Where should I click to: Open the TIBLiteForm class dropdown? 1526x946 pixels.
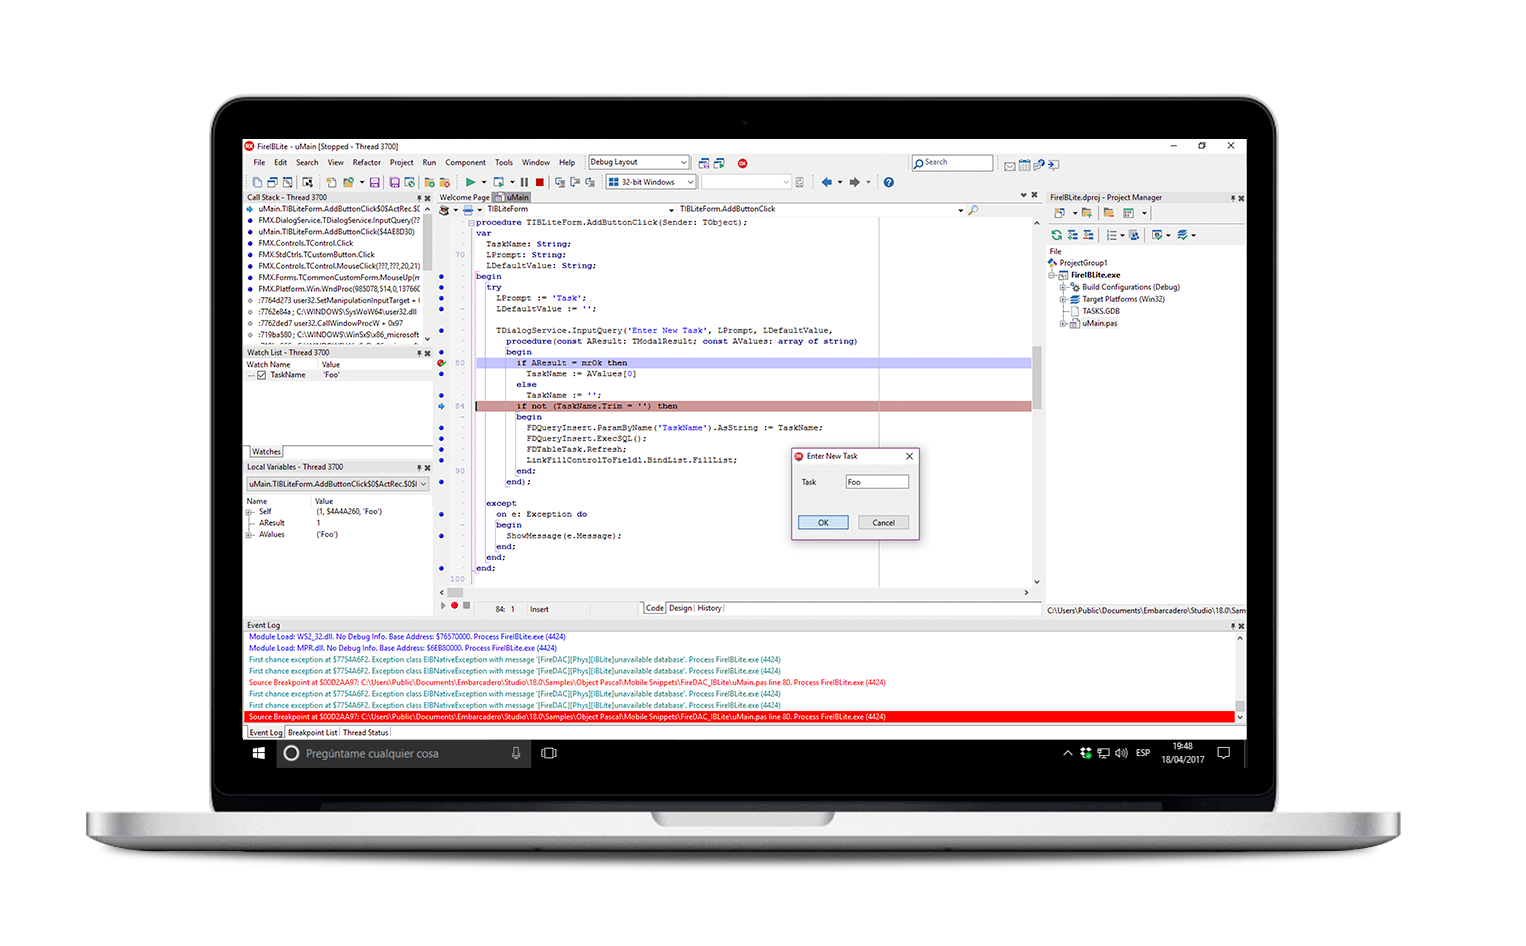pos(671,210)
